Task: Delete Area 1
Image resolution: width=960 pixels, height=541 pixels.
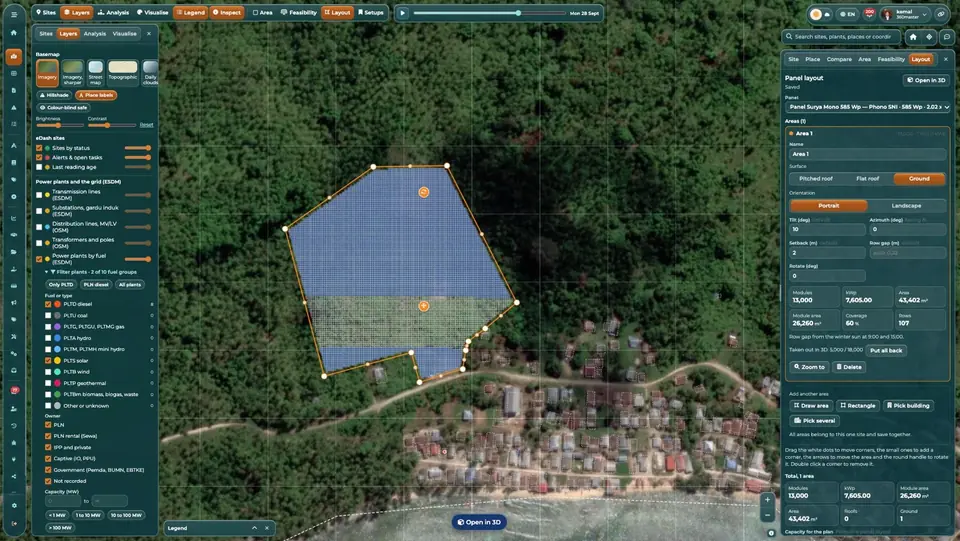Action: click(x=849, y=367)
